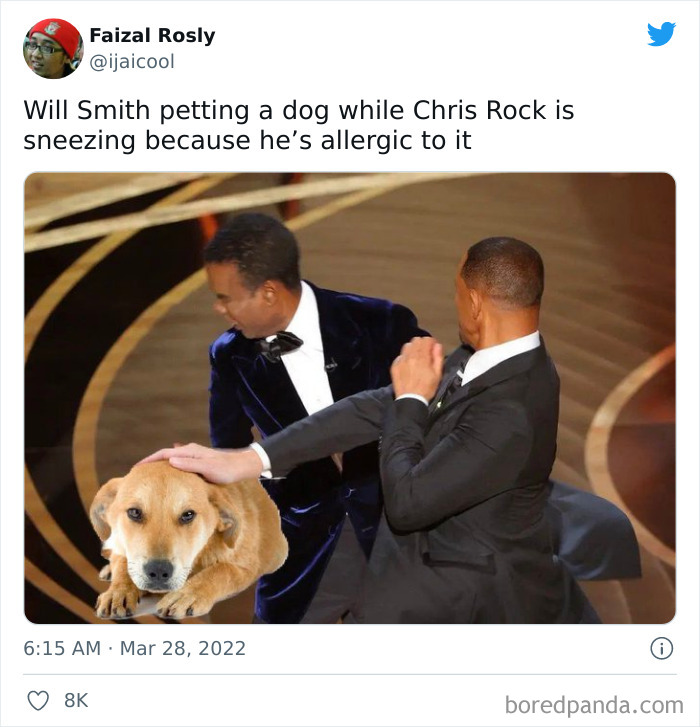Click the tweet text about petting a dog

[299, 125]
